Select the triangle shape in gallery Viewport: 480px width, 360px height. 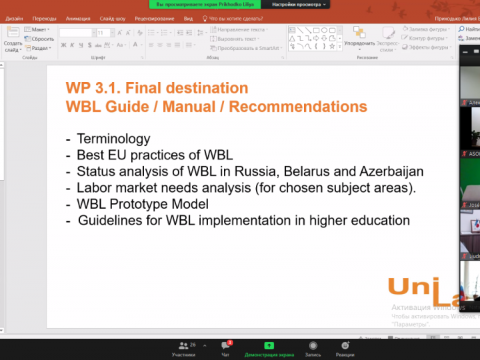pos(292,38)
